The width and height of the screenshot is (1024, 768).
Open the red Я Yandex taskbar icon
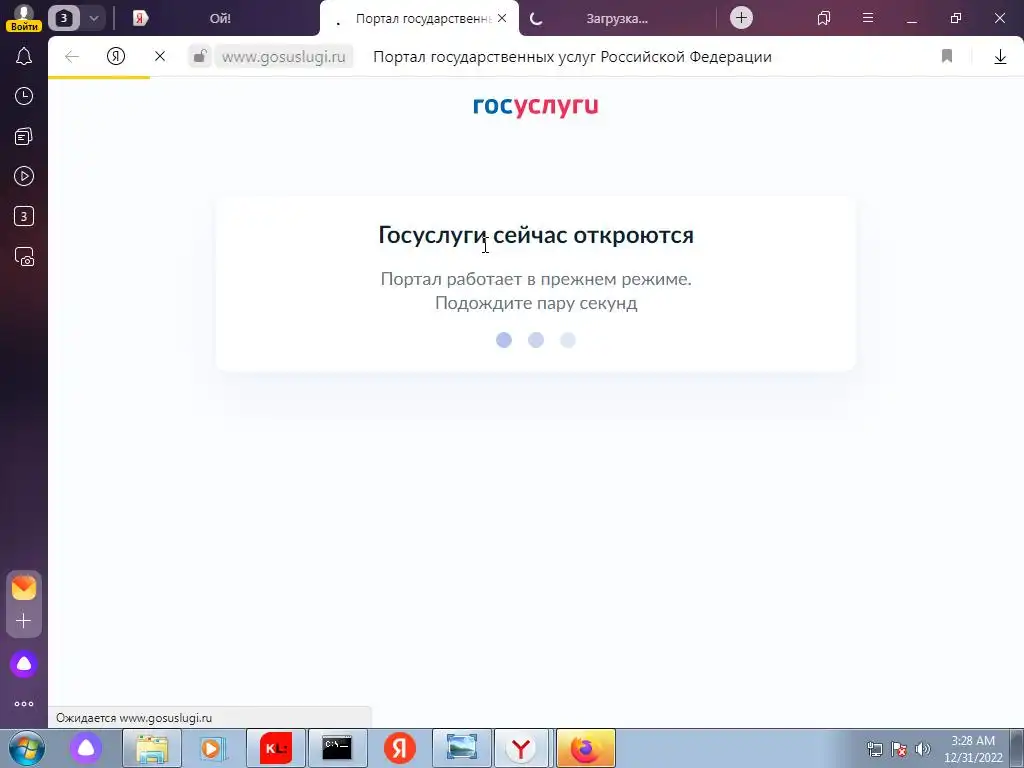click(400, 748)
